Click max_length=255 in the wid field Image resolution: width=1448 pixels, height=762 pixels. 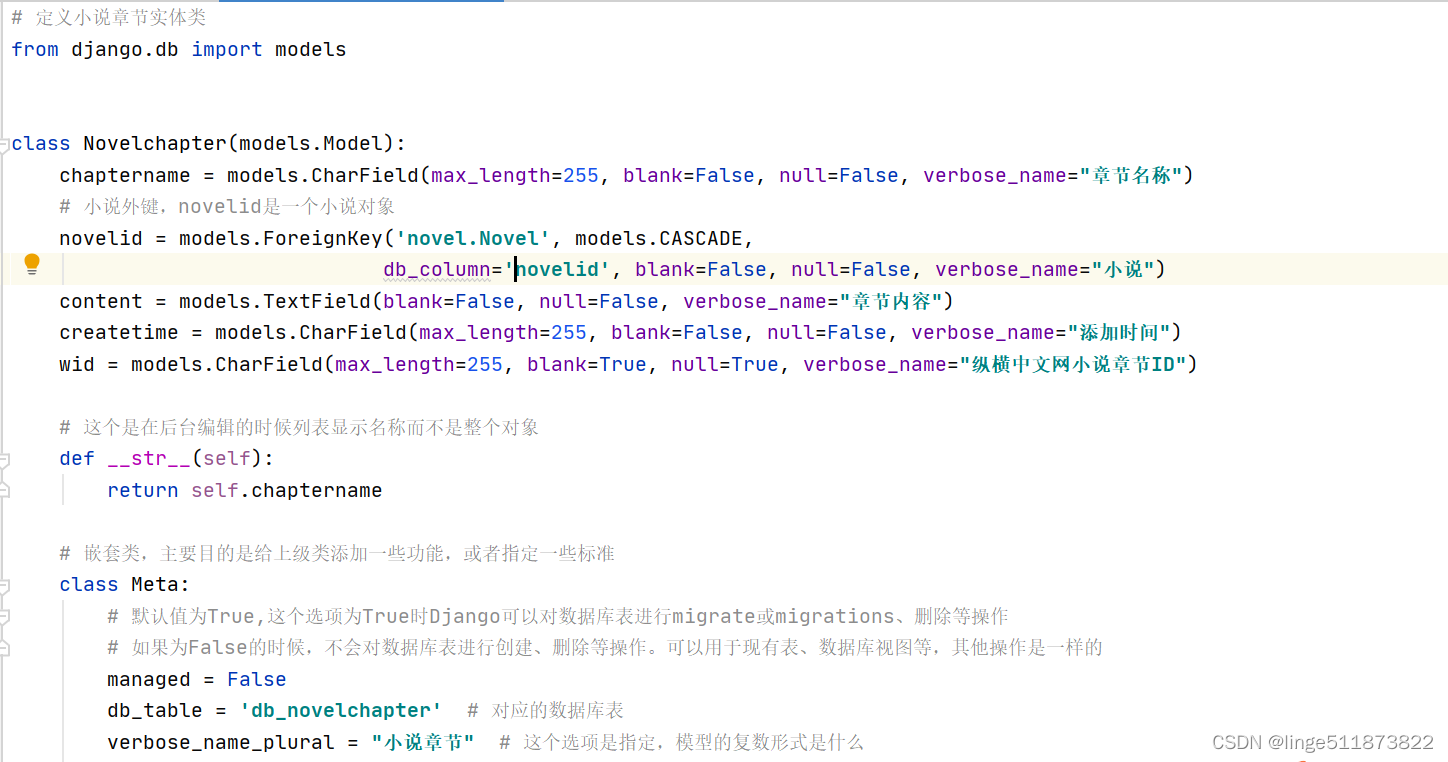(419, 364)
